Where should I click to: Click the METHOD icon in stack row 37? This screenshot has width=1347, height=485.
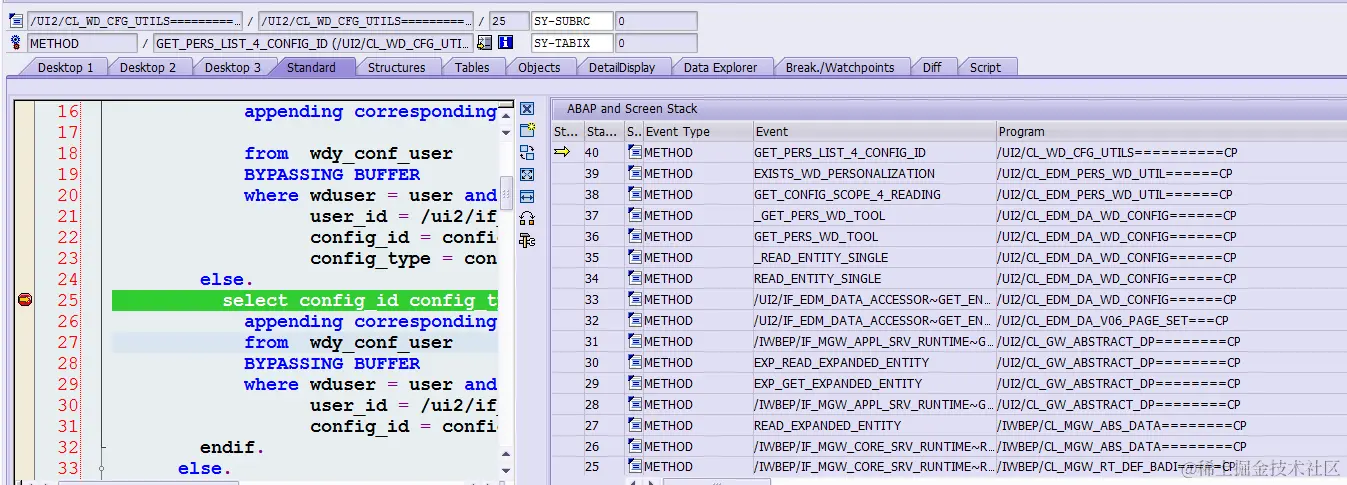point(635,215)
